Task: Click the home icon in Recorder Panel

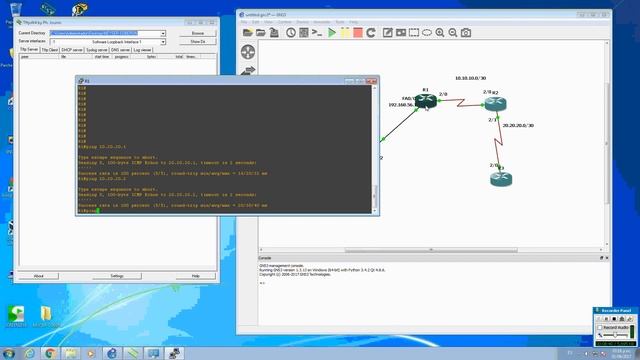Action: coord(622,318)
